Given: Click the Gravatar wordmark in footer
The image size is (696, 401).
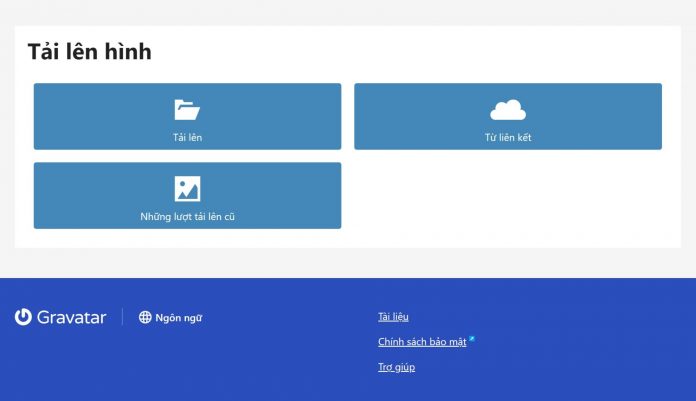Looking at the screenshot, I should pyautogui.click(x=71, y=317).
